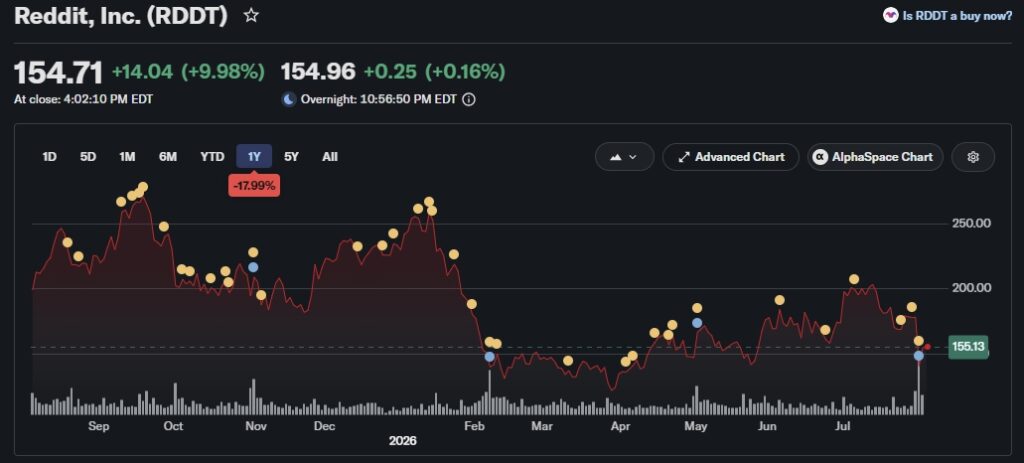Switch chart to 5Y range
Image resolution: width=1024 pixels, height=463 pixels.
(x=291, y=157)
